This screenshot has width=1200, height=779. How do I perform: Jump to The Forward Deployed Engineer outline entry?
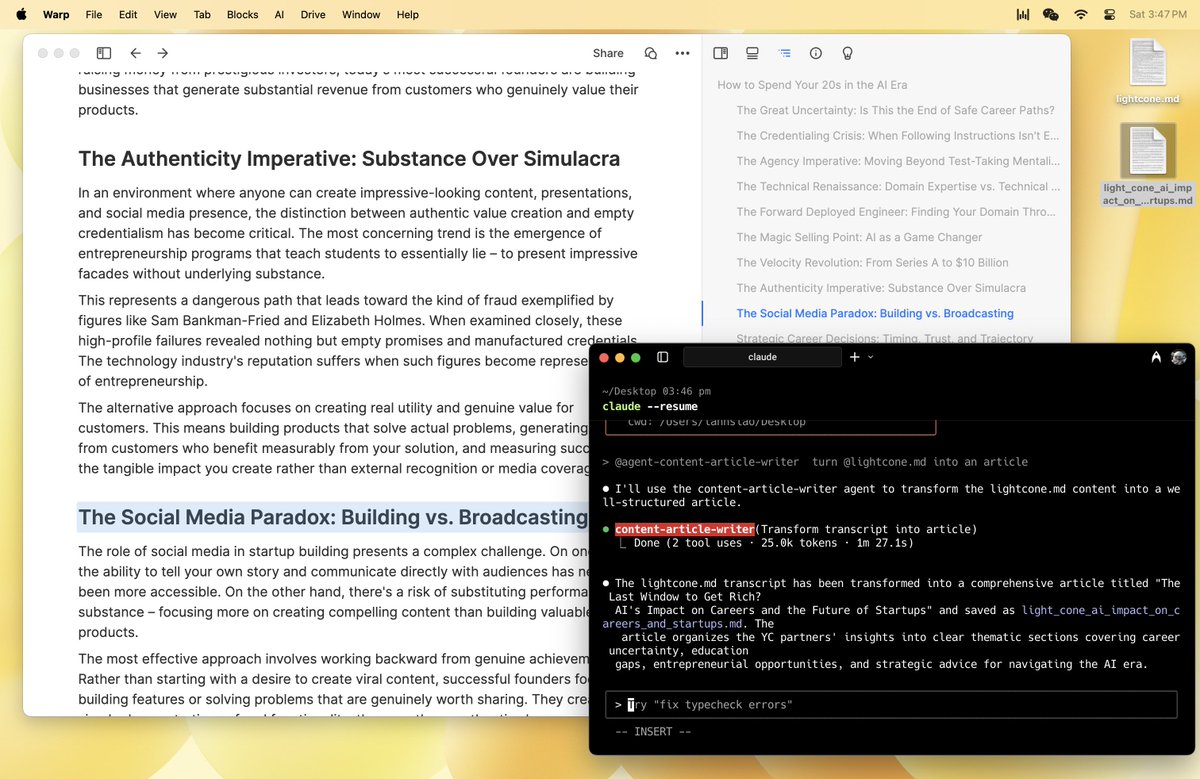pos(897,212)
